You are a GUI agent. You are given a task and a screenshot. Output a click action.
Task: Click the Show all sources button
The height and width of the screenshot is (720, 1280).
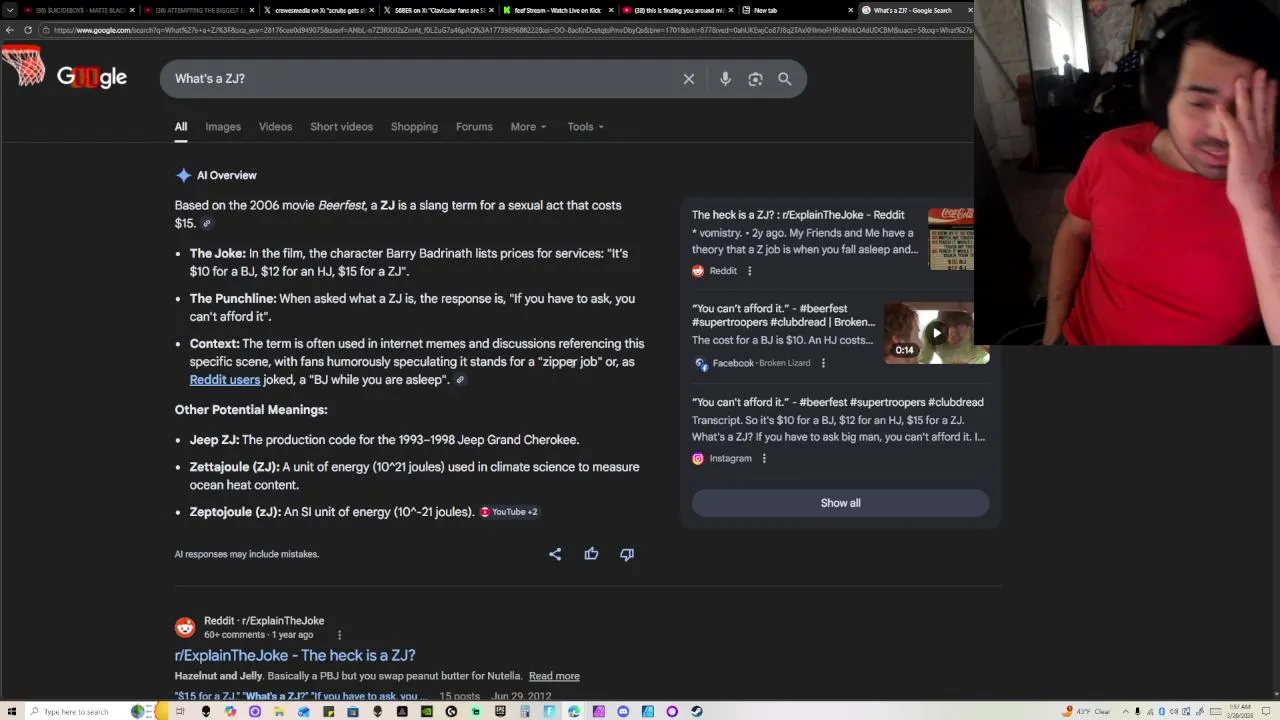840,503
